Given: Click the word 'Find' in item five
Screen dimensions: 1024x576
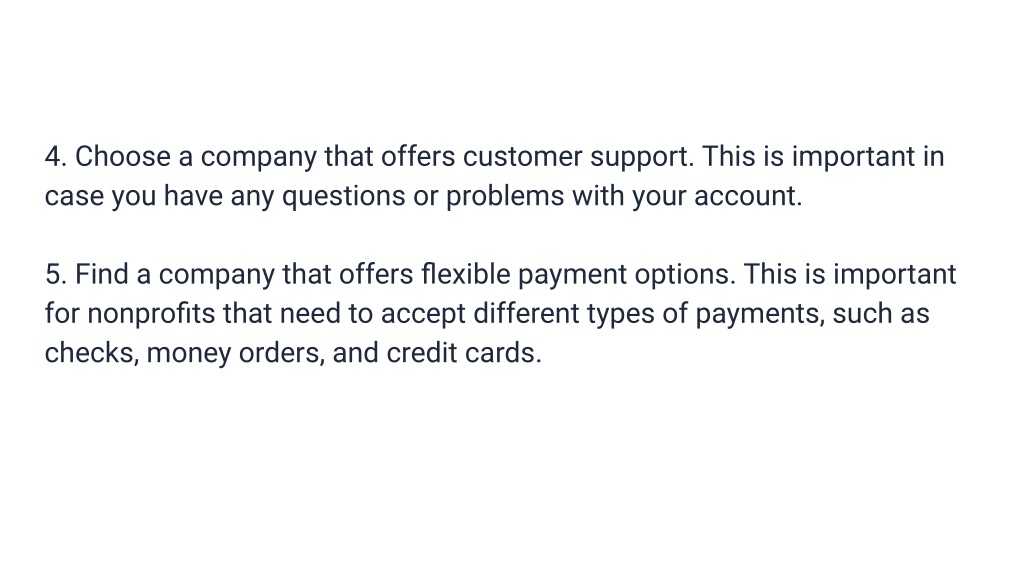Looking at the screenshot, I should (x=102, y=274).
